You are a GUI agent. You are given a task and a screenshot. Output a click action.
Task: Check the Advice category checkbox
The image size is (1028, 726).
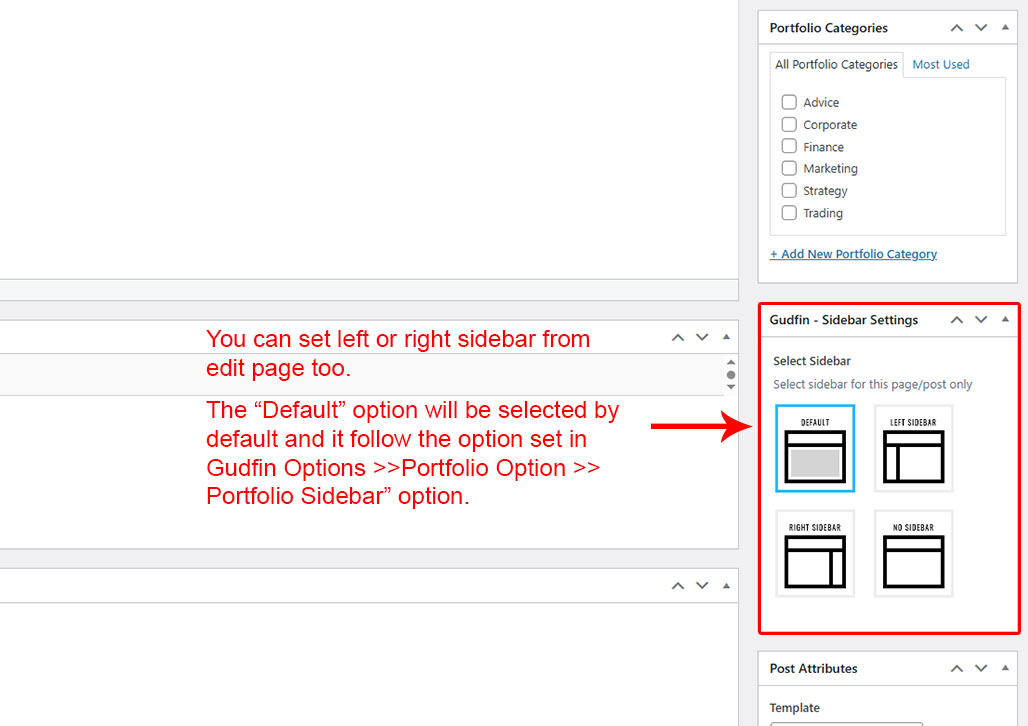pos(789,102)
